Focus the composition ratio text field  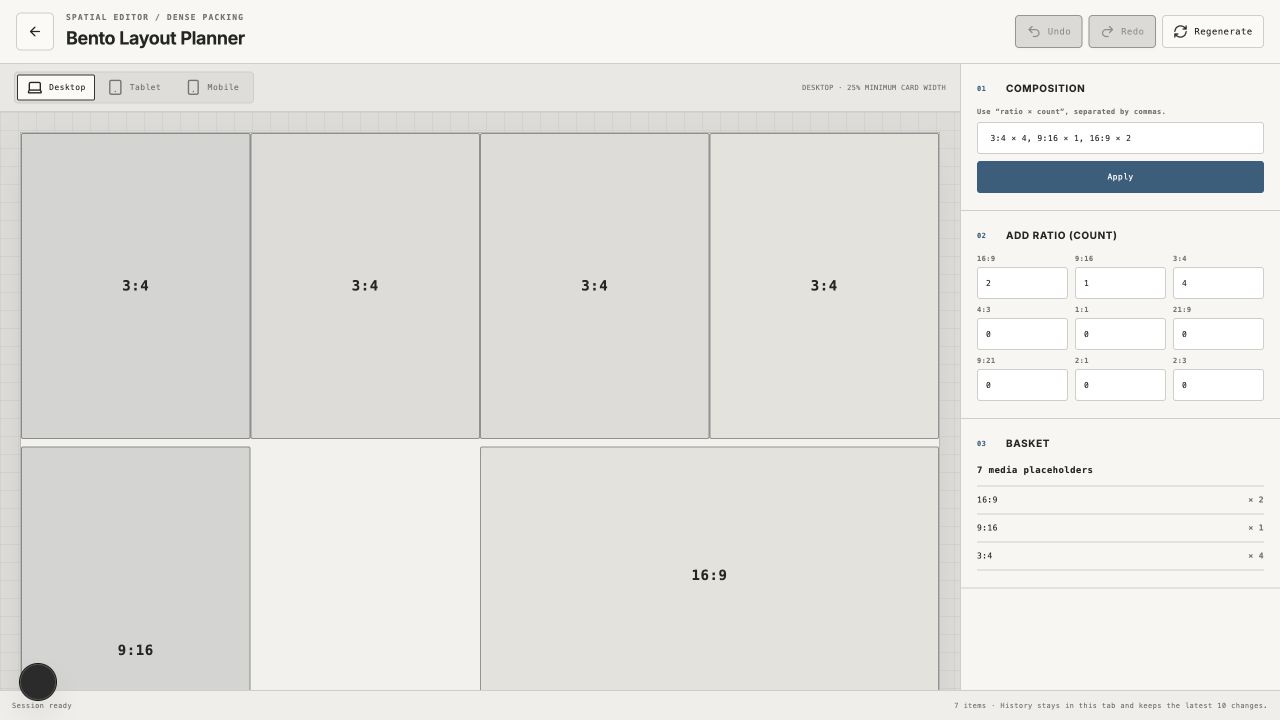click(x=1120, y=138)
